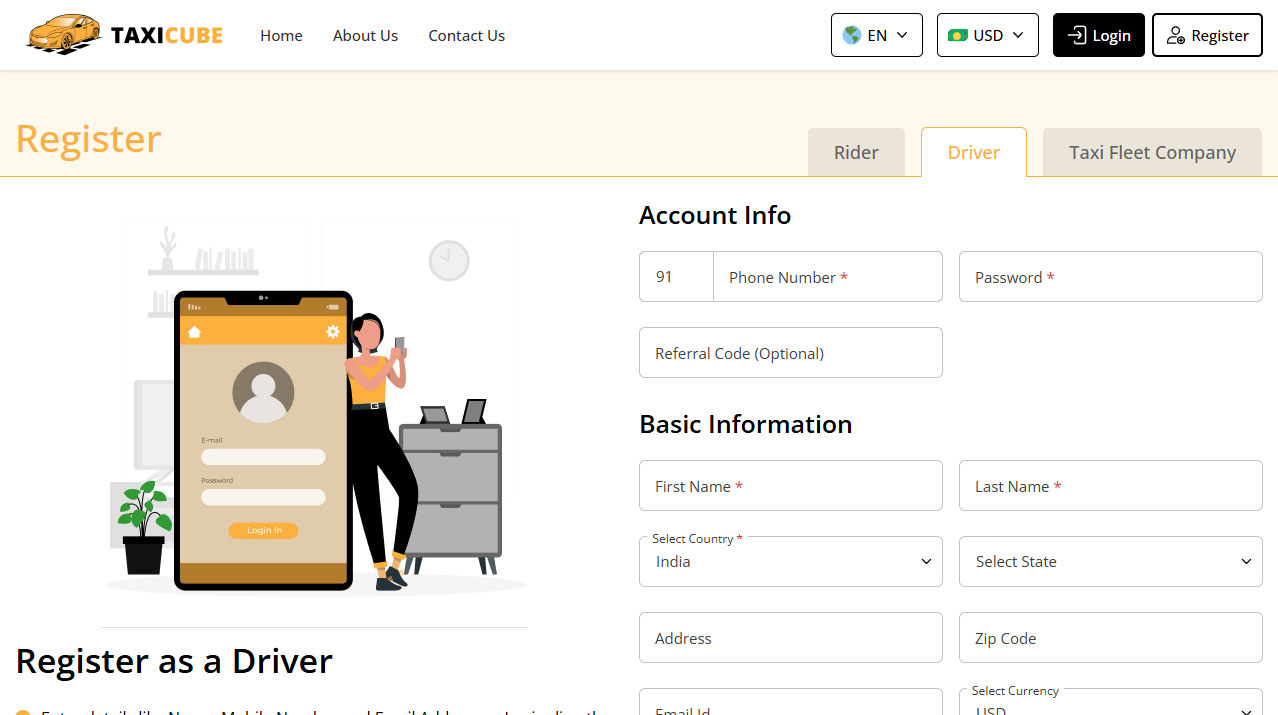Open the EN language dropdown
1278x715 pixels.
click(877, 35)
